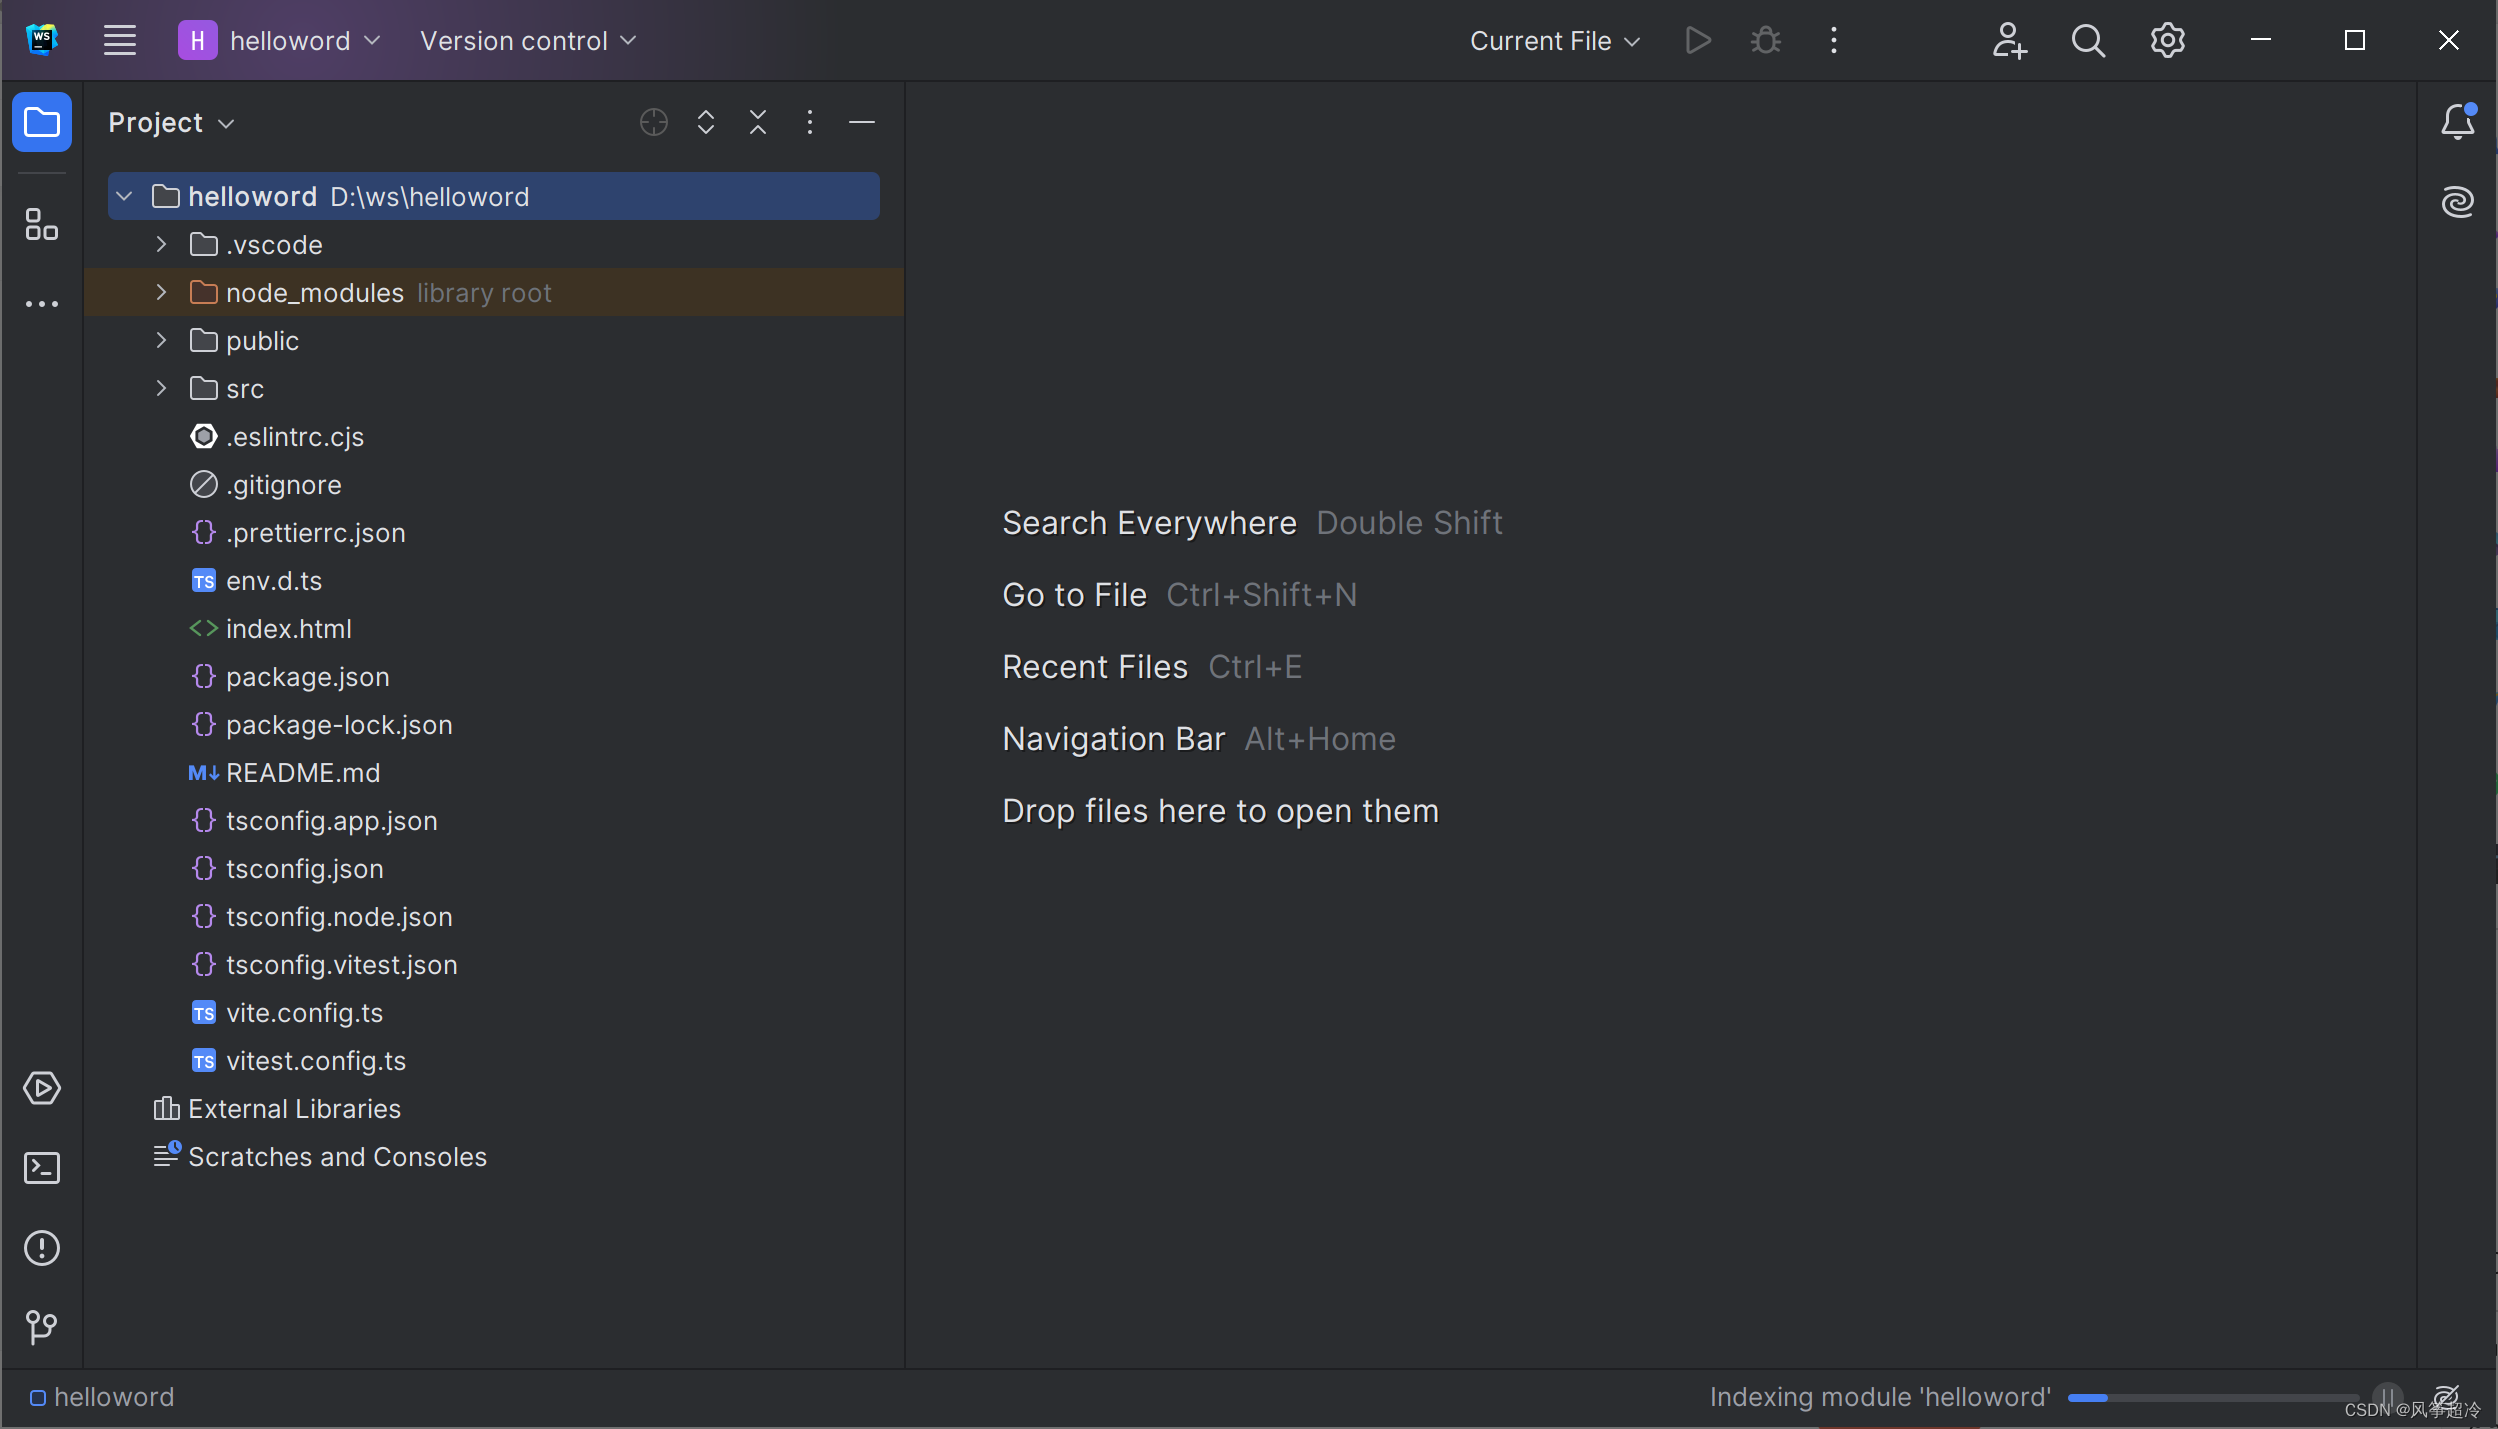This screenshot has width=2498, height=1429.
Task: Open the main hamburger menu
Action: tap(119, 40)
